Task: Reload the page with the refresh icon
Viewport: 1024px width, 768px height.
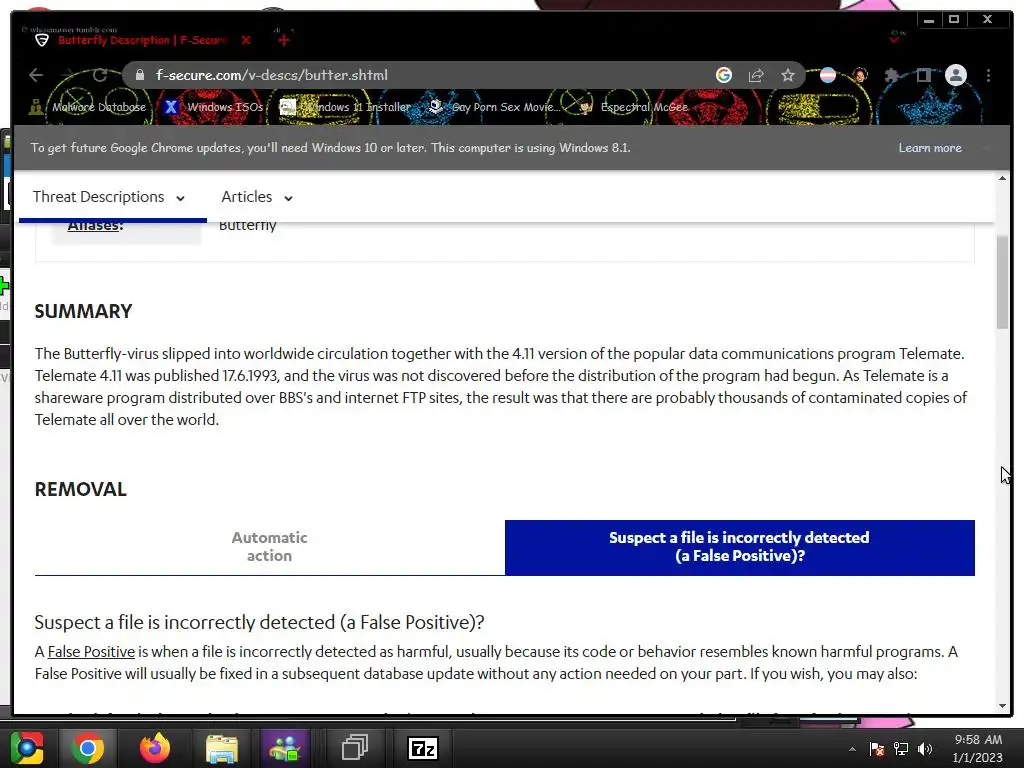Action: coord(99,75)
